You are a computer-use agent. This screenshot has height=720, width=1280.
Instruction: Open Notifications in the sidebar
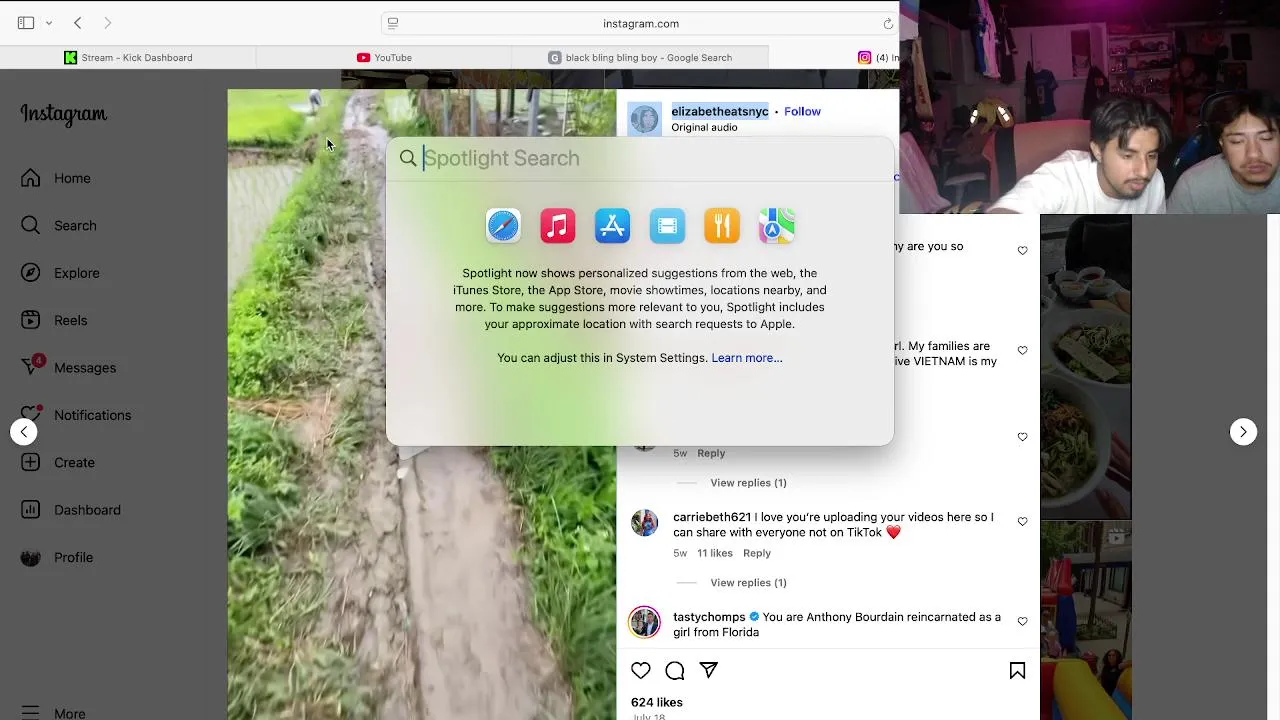coord(75,415)
